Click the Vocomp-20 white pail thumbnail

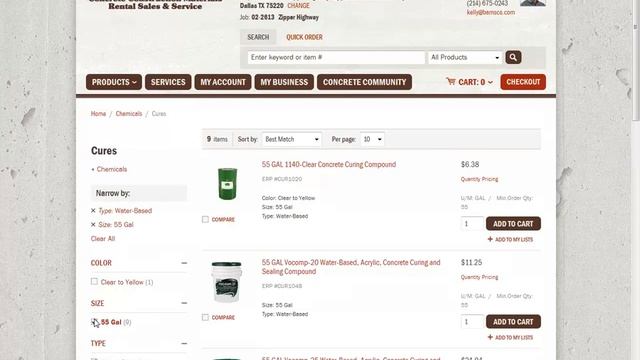pos(227,282)
